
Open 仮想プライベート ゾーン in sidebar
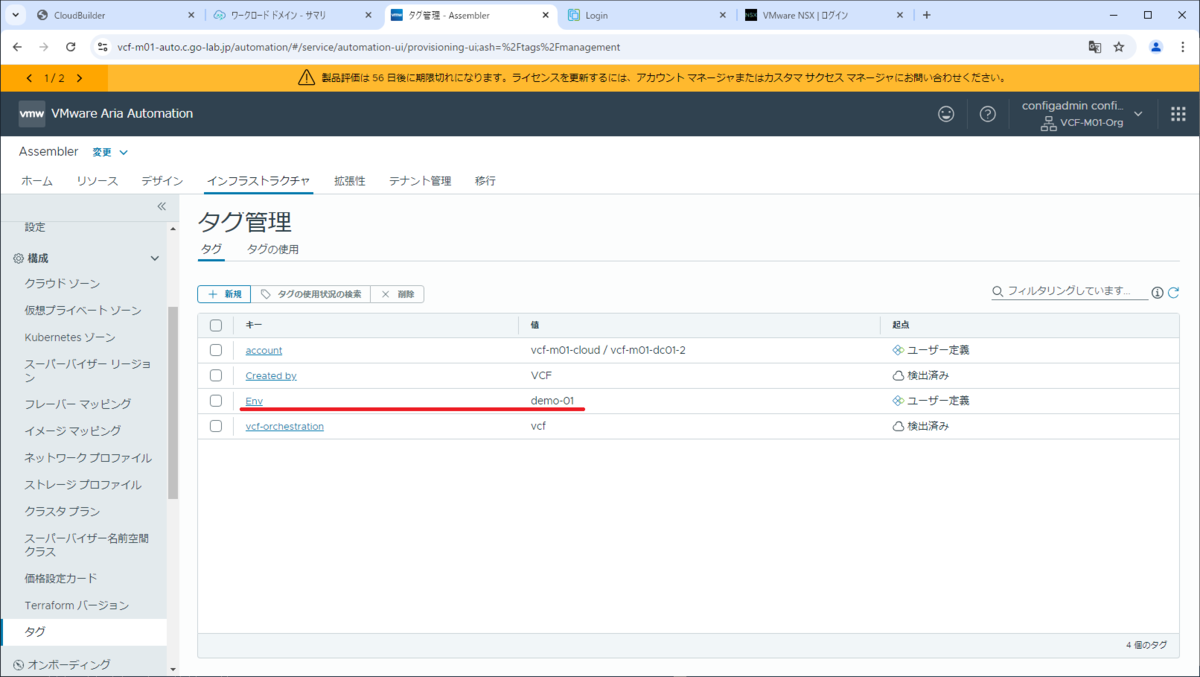click(83, 311)
